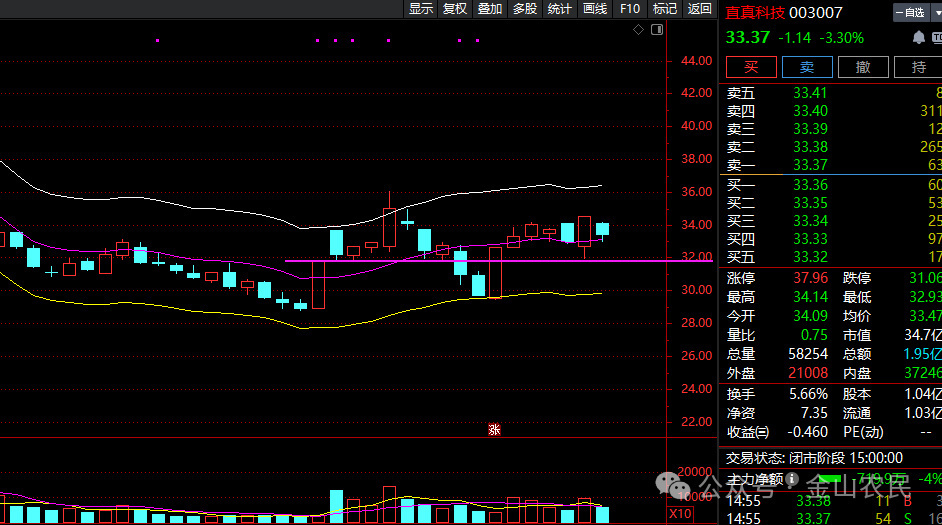Click the 标记 mark button
This screenshot has height=525, width=942.
coord(665,9)
